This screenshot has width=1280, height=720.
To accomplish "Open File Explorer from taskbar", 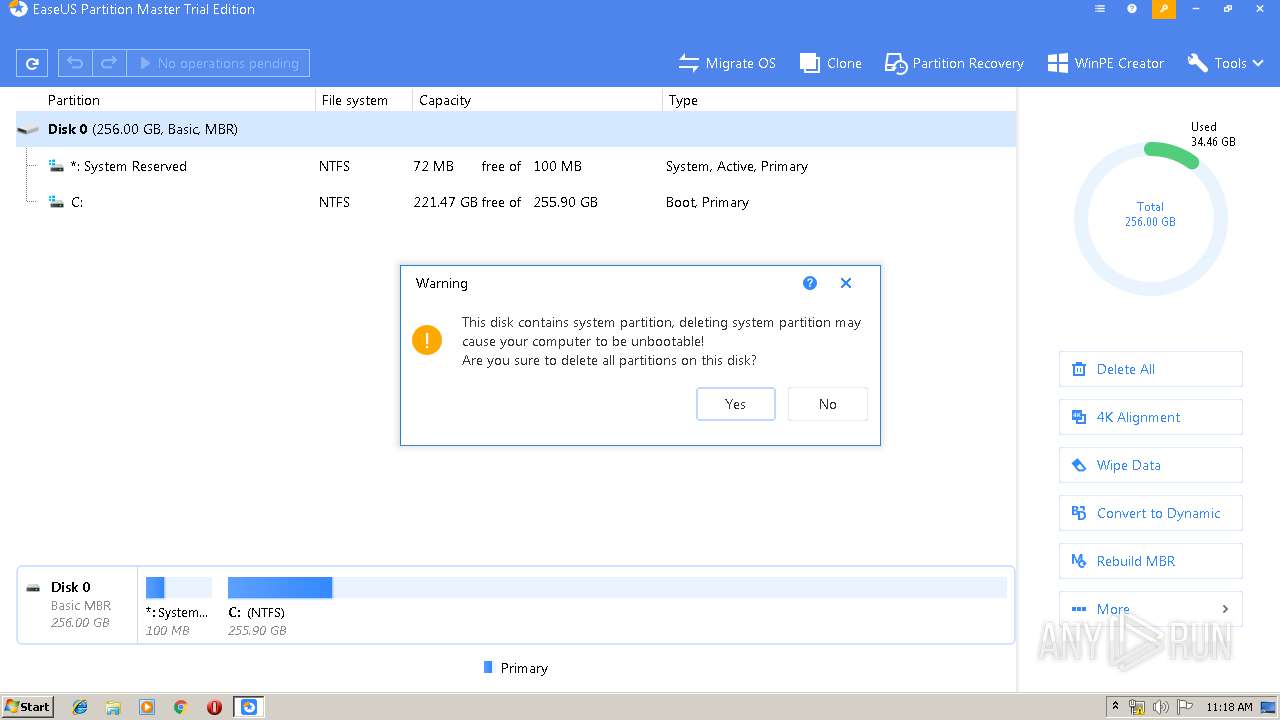I will tap(113, 707).
